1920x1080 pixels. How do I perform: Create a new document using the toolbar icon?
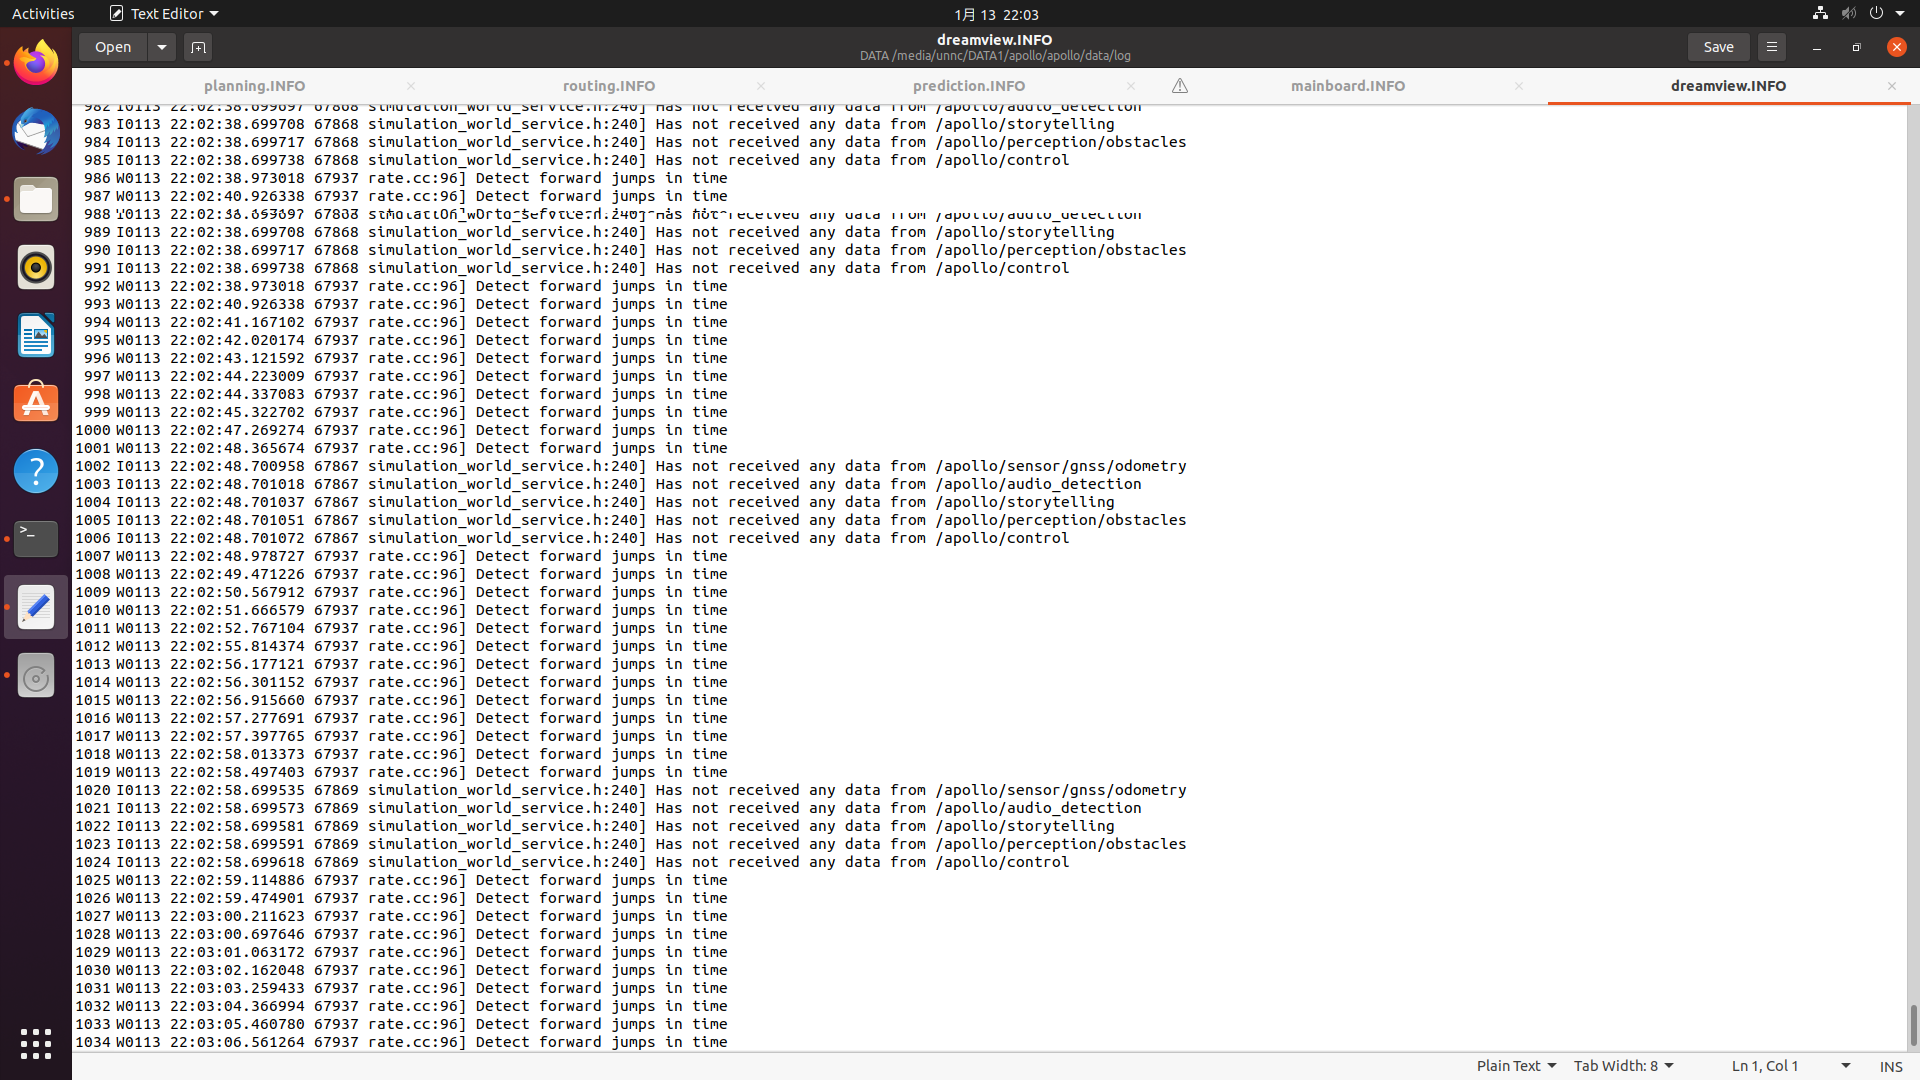coord(198,47)
